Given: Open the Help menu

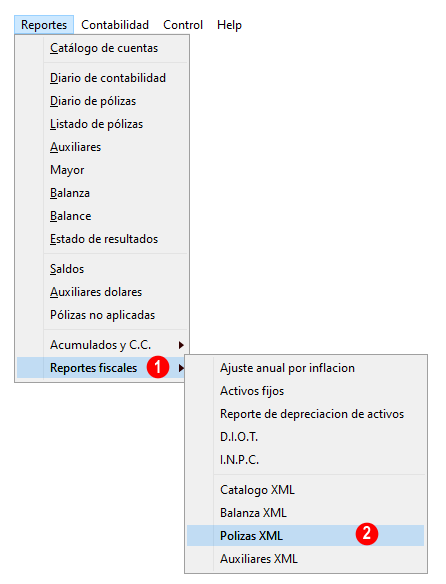Looking at the screenshot, I should point(229,25).
